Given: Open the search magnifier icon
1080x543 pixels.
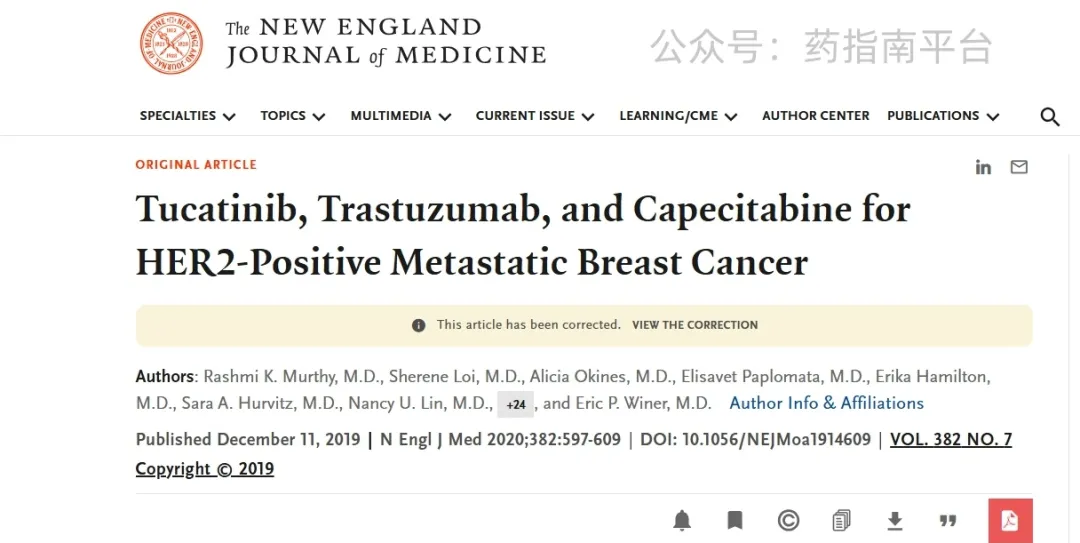Looking at the screenshot, I should (x=1050, y=116).
